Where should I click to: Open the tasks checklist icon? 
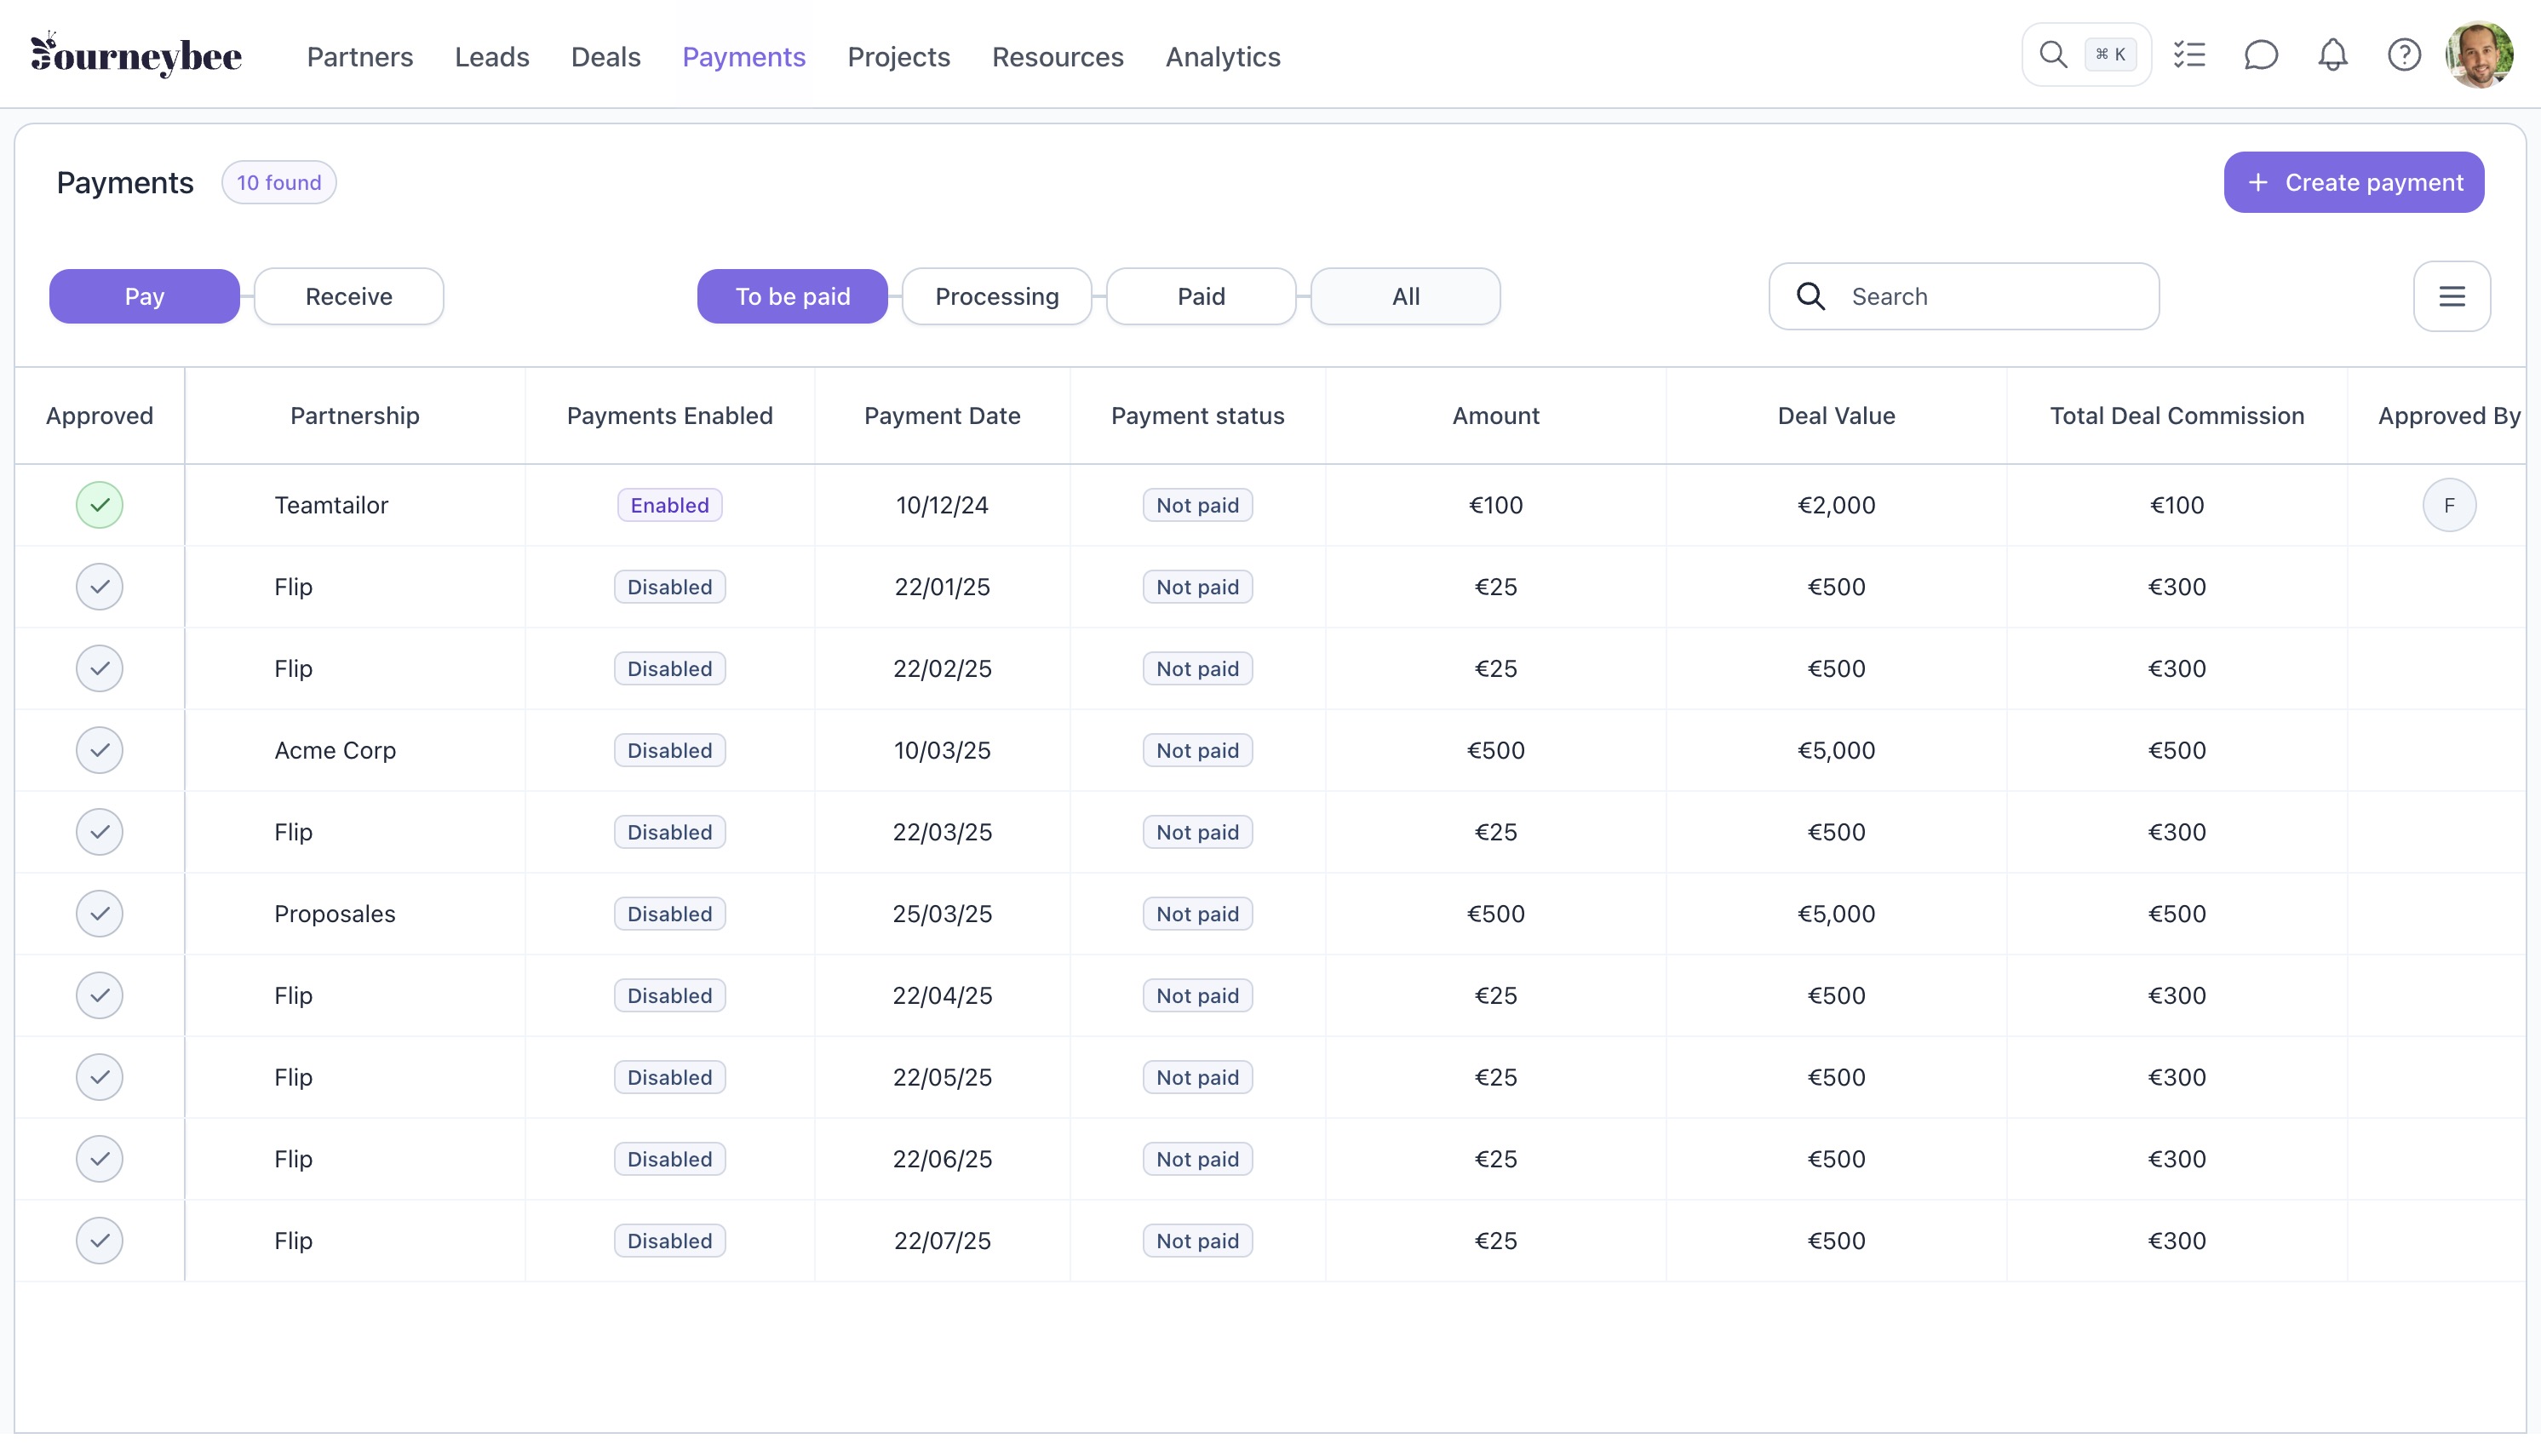point(2189,55)
